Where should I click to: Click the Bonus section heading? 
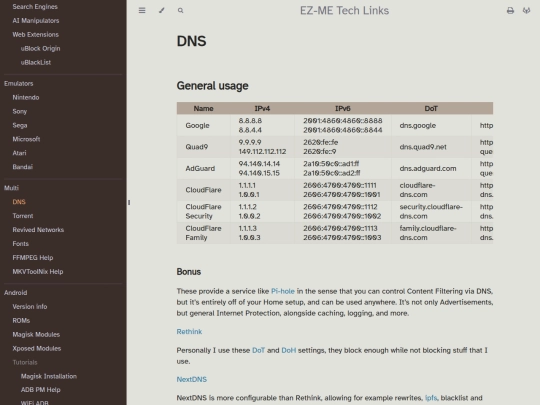189,272
